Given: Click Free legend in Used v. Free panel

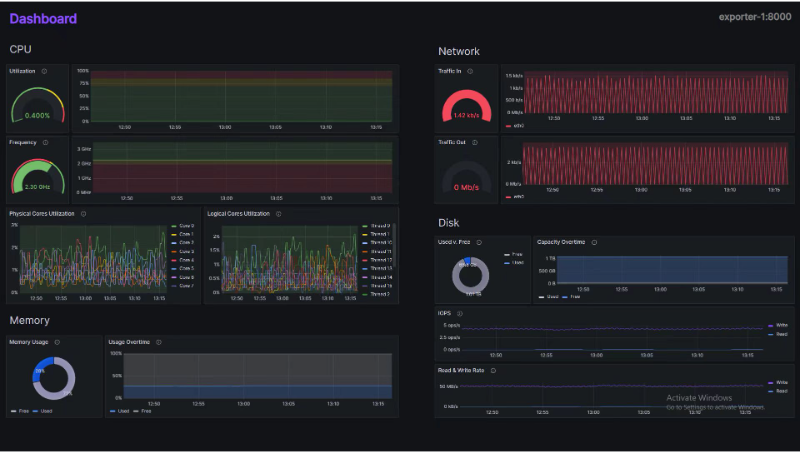Looking at the screenshot, I should click(513, 255).
